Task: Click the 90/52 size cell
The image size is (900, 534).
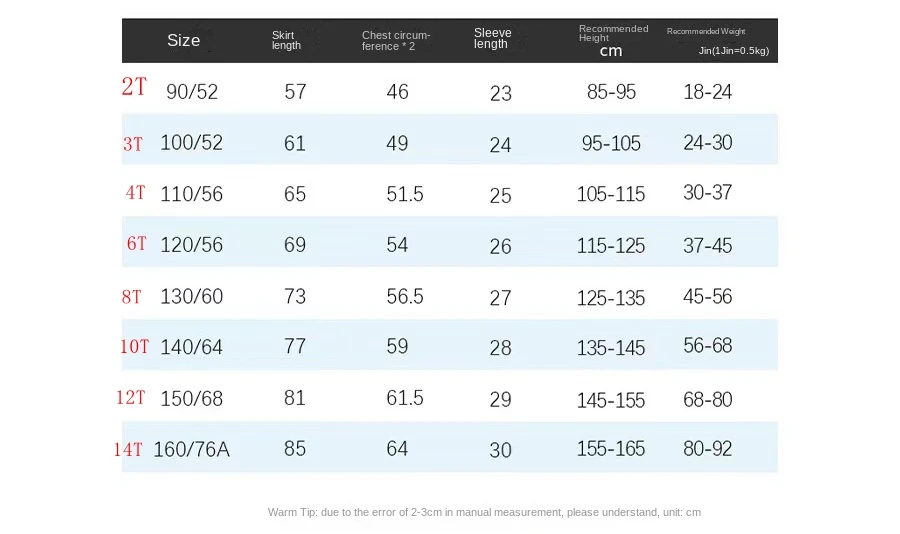Action: (192, 92)
